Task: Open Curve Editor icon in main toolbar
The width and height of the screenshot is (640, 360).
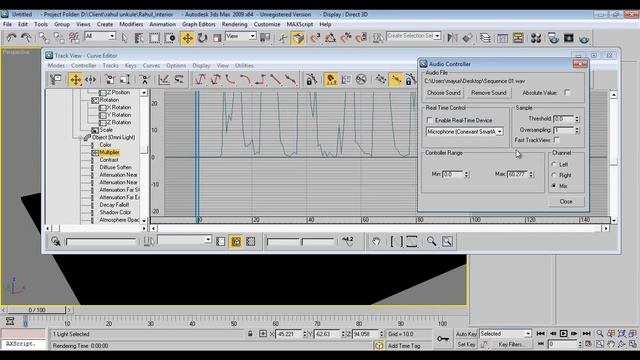Action: click(x=502, y=38)
